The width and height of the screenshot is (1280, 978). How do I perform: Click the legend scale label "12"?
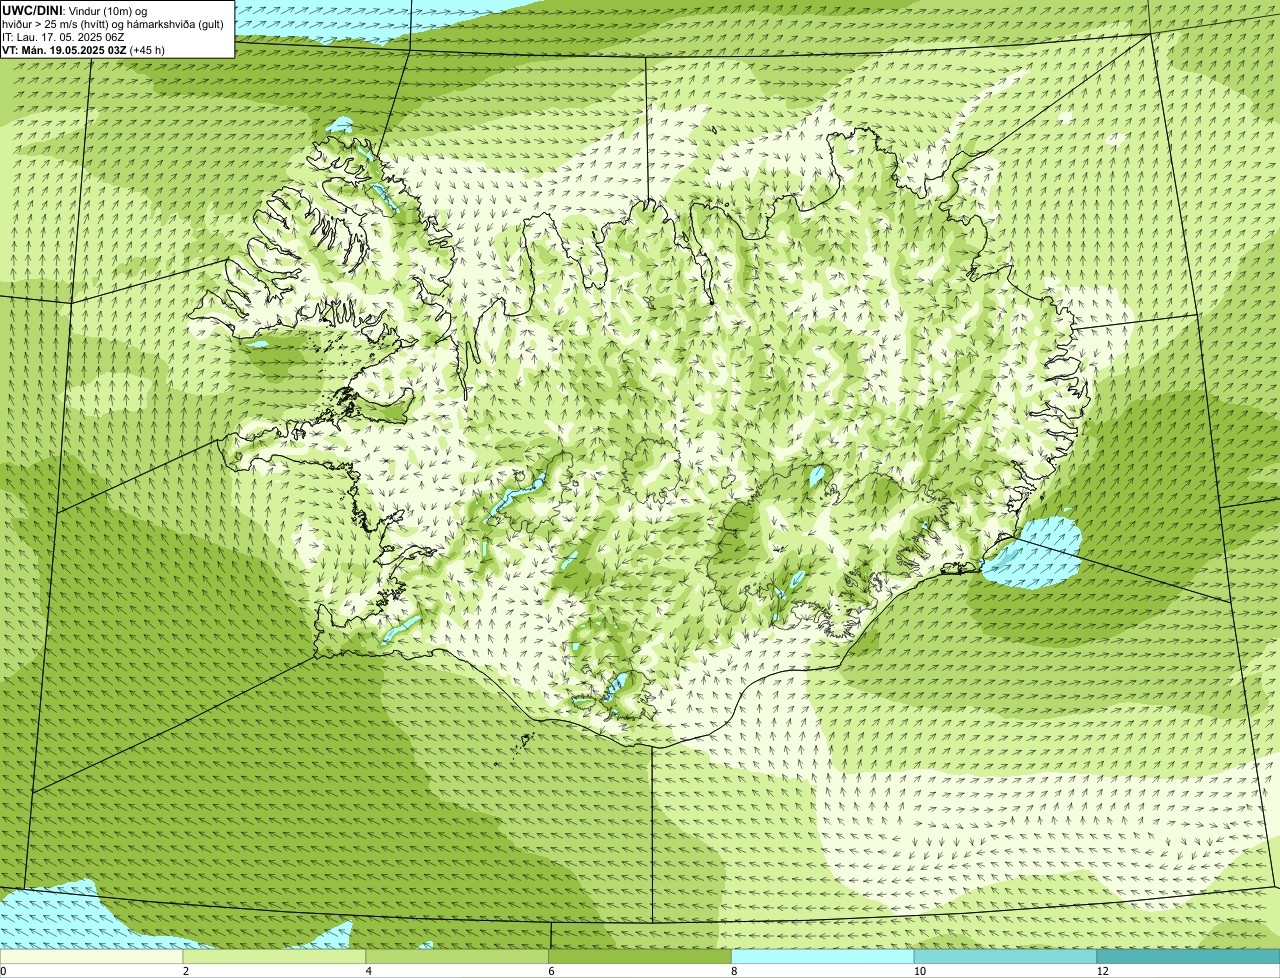click(x=1102, y=971)
